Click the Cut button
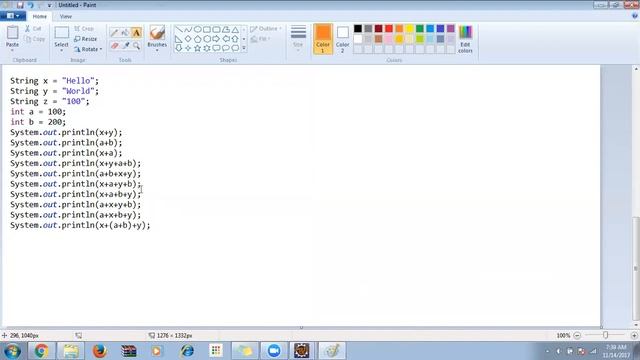Screen dimensions: 640x360 point(33,29)
